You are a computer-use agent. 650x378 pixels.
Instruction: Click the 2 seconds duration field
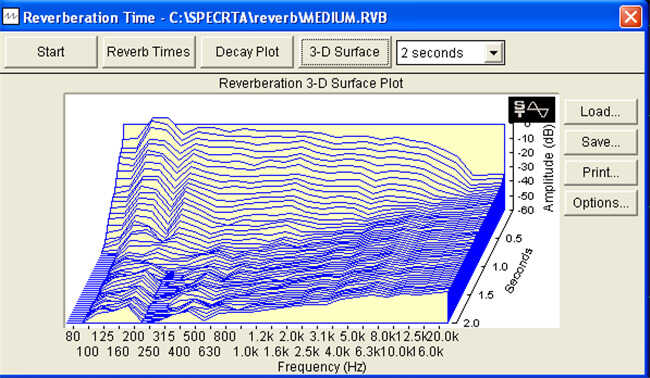point(450,53)
